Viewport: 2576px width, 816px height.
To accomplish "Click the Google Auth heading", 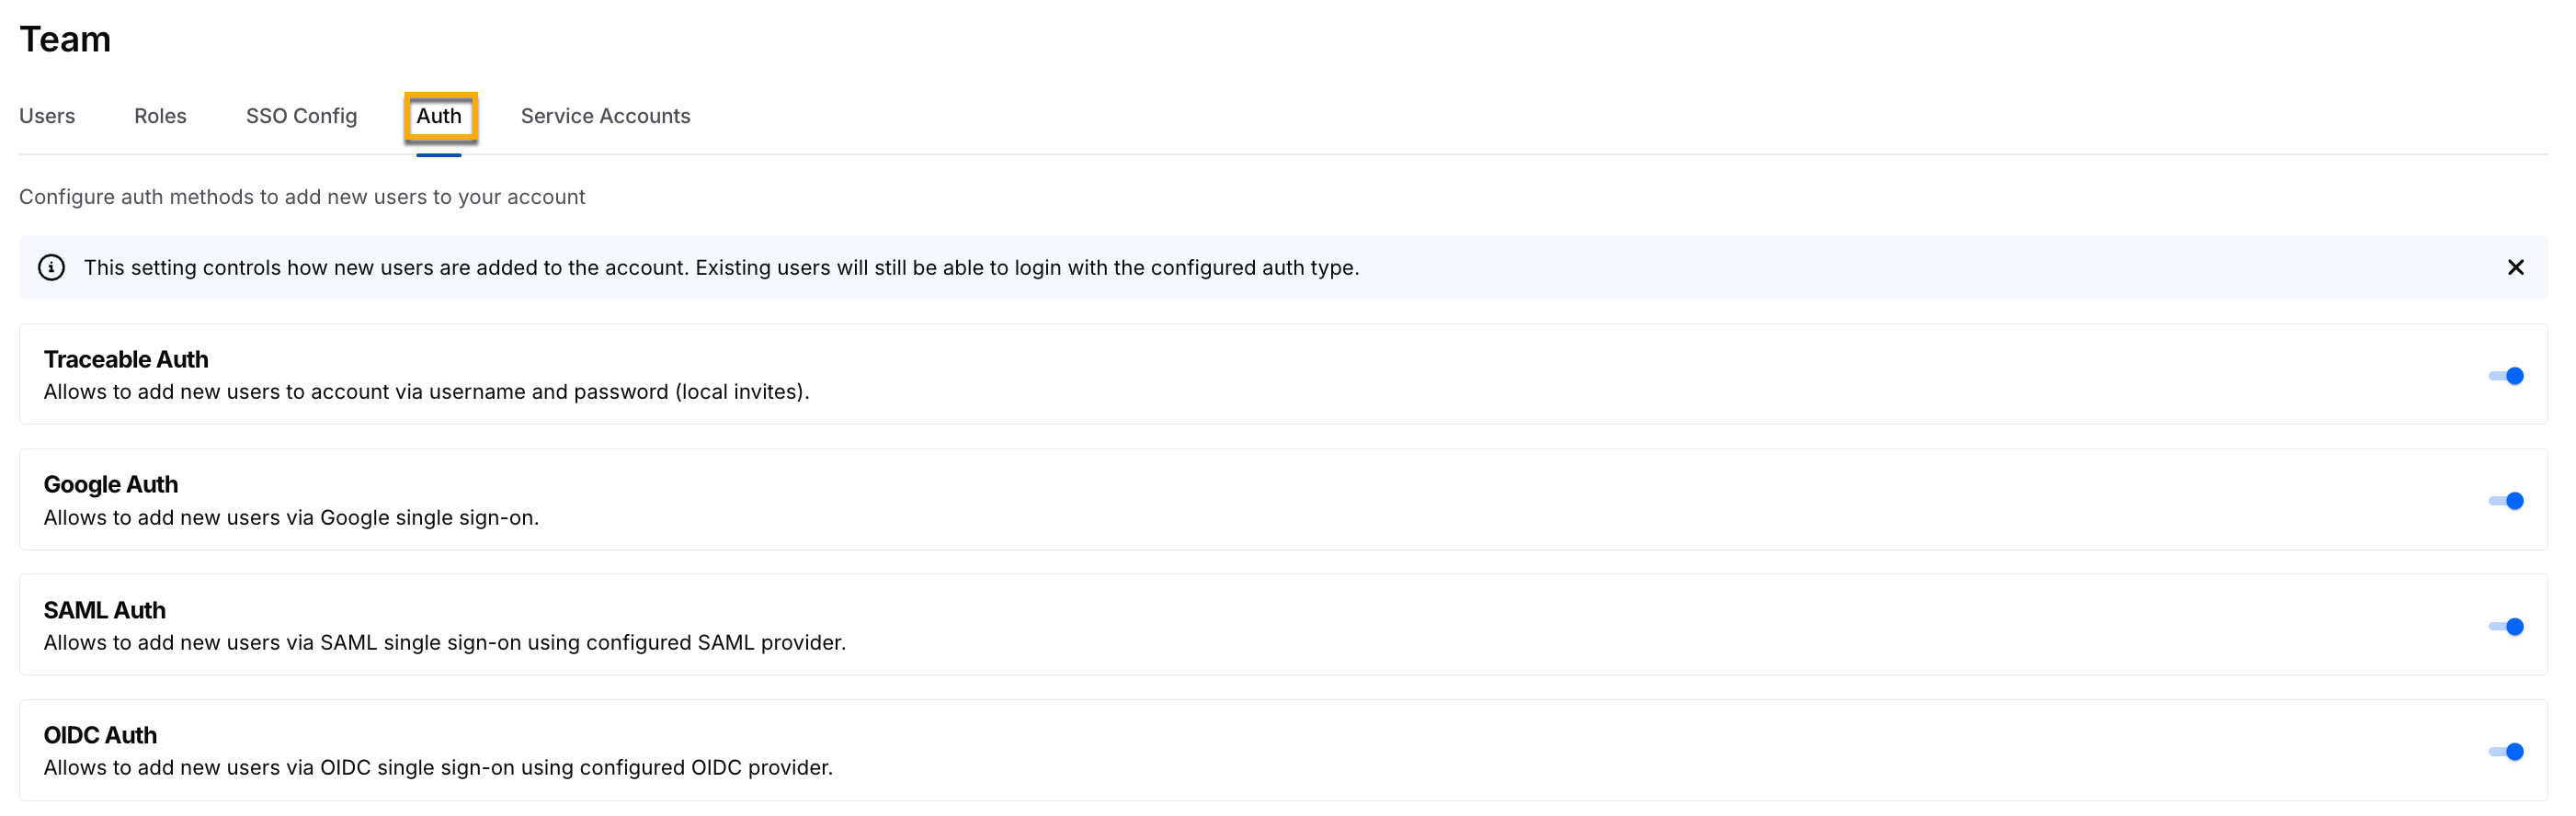I will click(111, 484).
